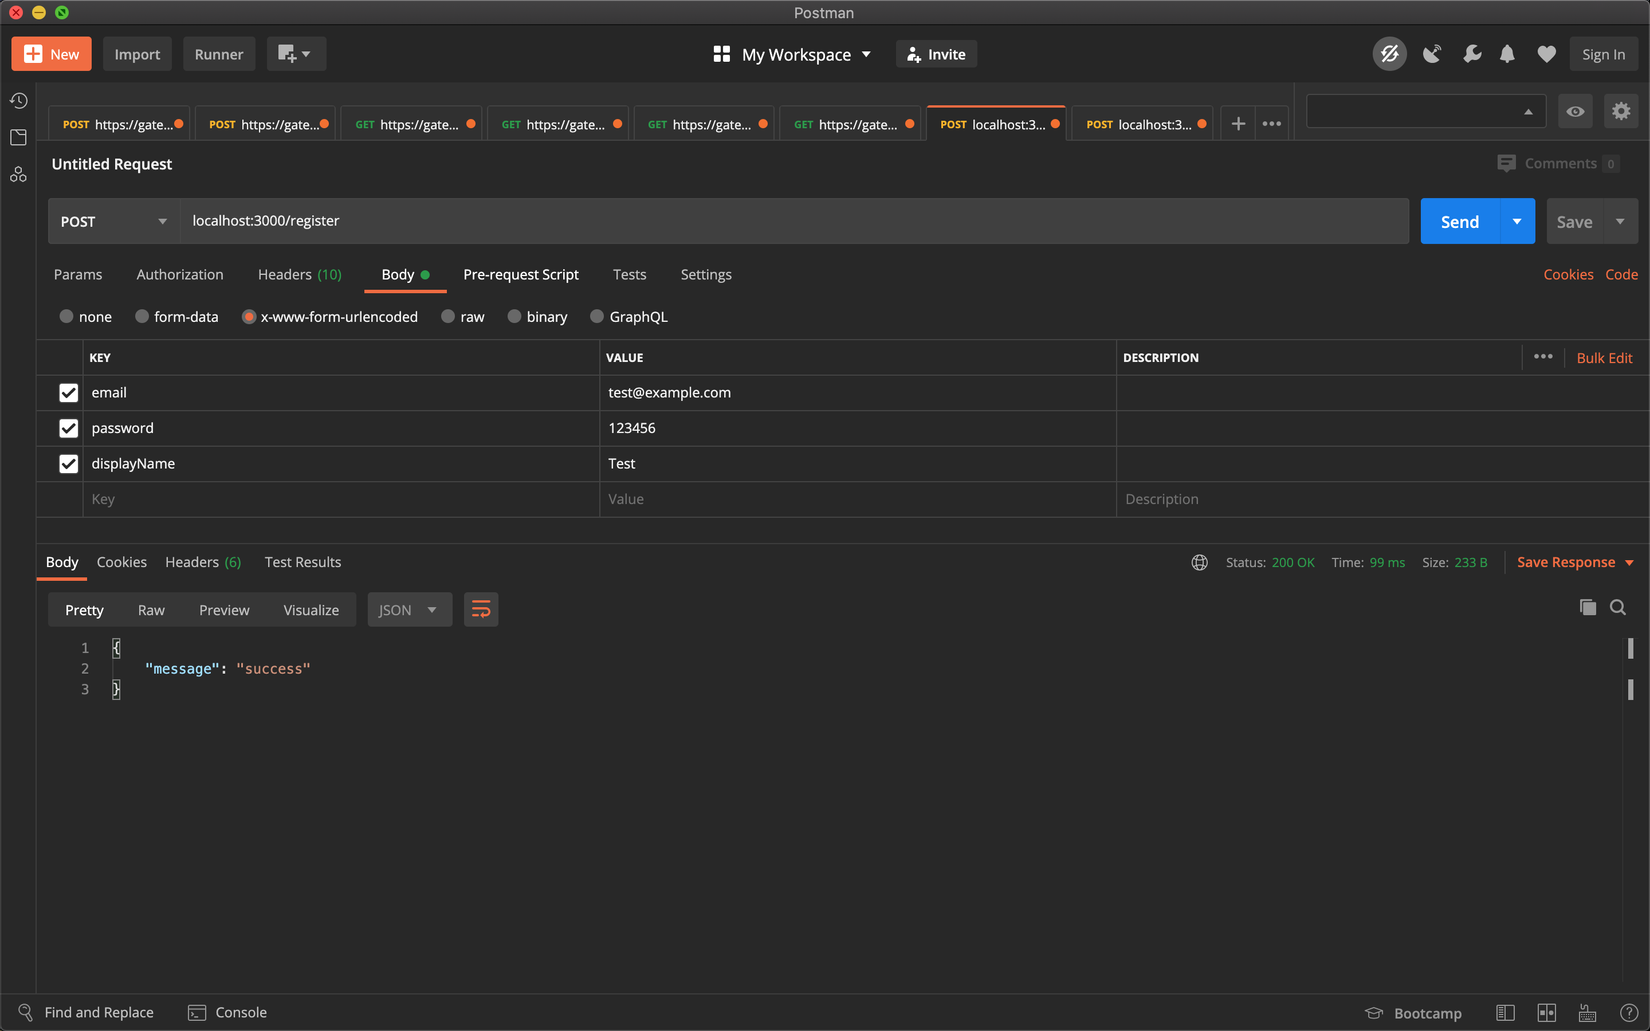Open environment quick look eye icon
Viewport: 1650px width, 1031px height.
click(1575, 111)
